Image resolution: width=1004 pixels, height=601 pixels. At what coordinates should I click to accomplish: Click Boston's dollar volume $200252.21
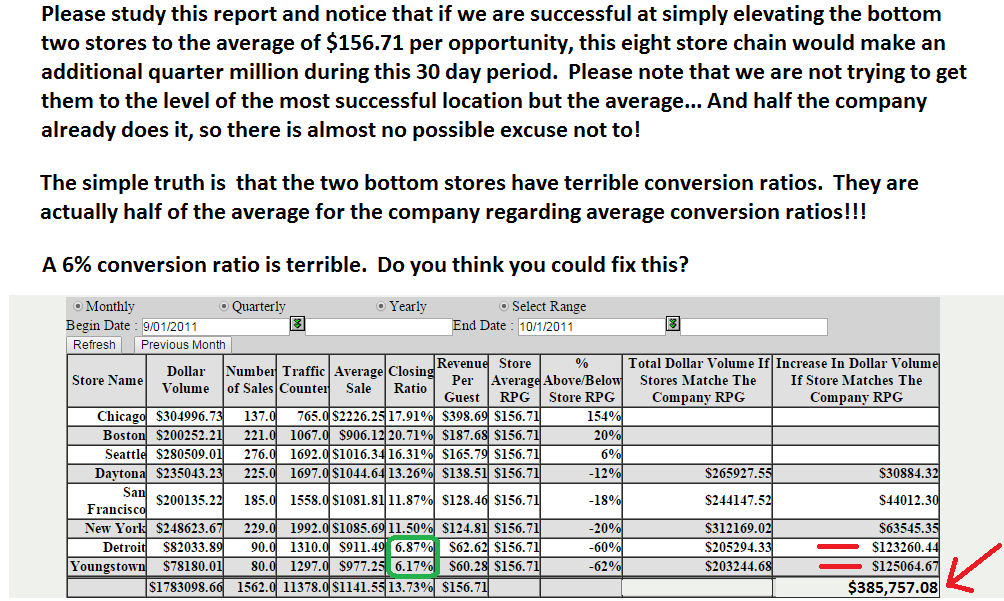tap(186, 436)
